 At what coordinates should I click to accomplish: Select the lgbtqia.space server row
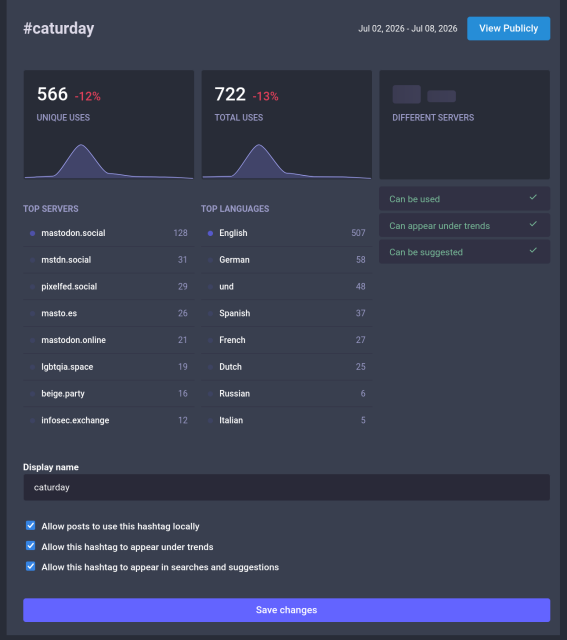pos(109,367)
